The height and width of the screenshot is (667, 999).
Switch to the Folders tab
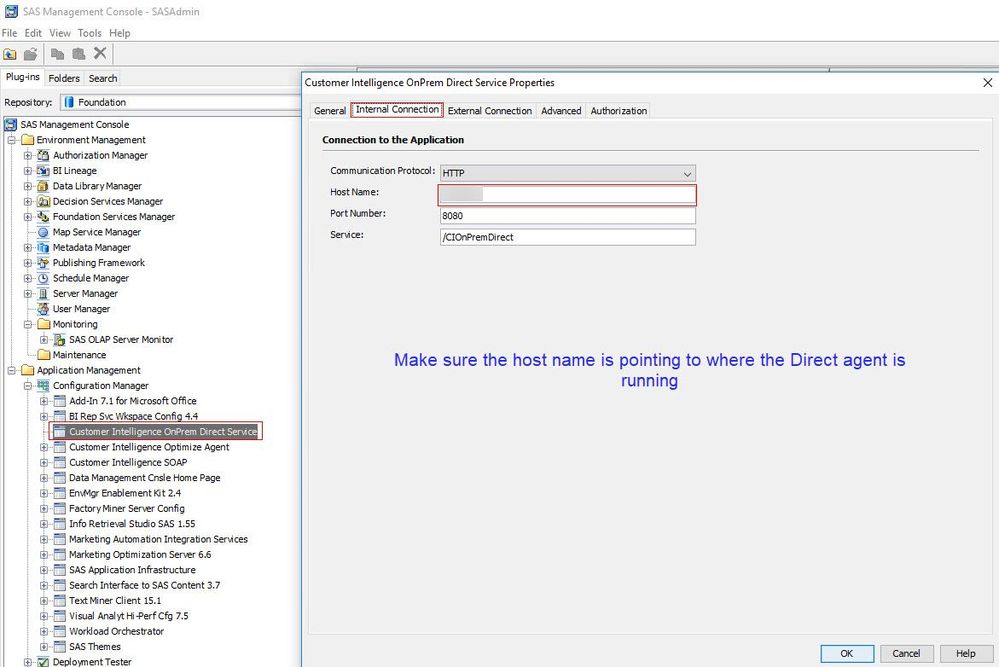[64, 78]
